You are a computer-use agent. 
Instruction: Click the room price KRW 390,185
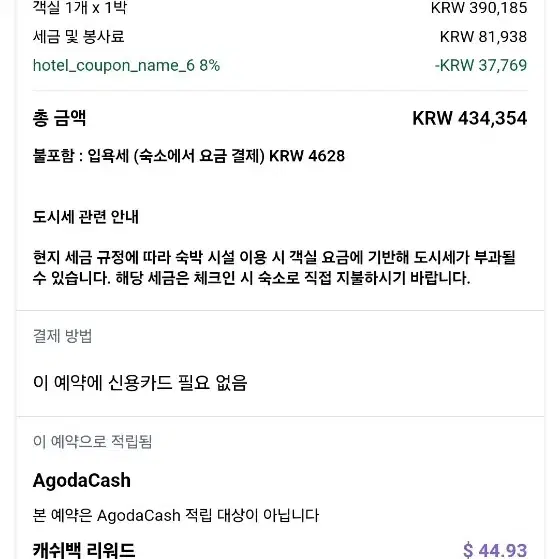click(479, 8)
